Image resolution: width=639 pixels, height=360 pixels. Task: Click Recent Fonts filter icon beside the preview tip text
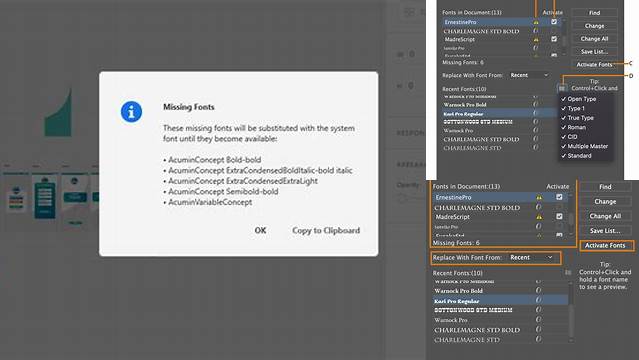point(568,272)
